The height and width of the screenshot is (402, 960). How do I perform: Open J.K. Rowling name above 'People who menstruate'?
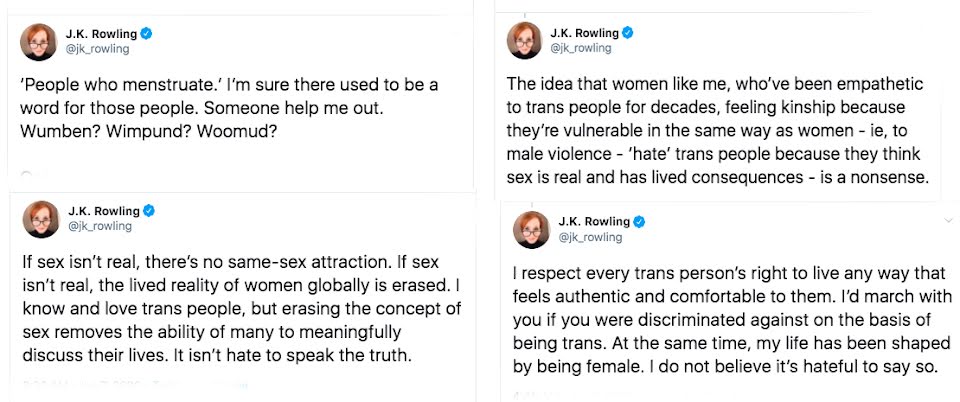coord(101,34)
